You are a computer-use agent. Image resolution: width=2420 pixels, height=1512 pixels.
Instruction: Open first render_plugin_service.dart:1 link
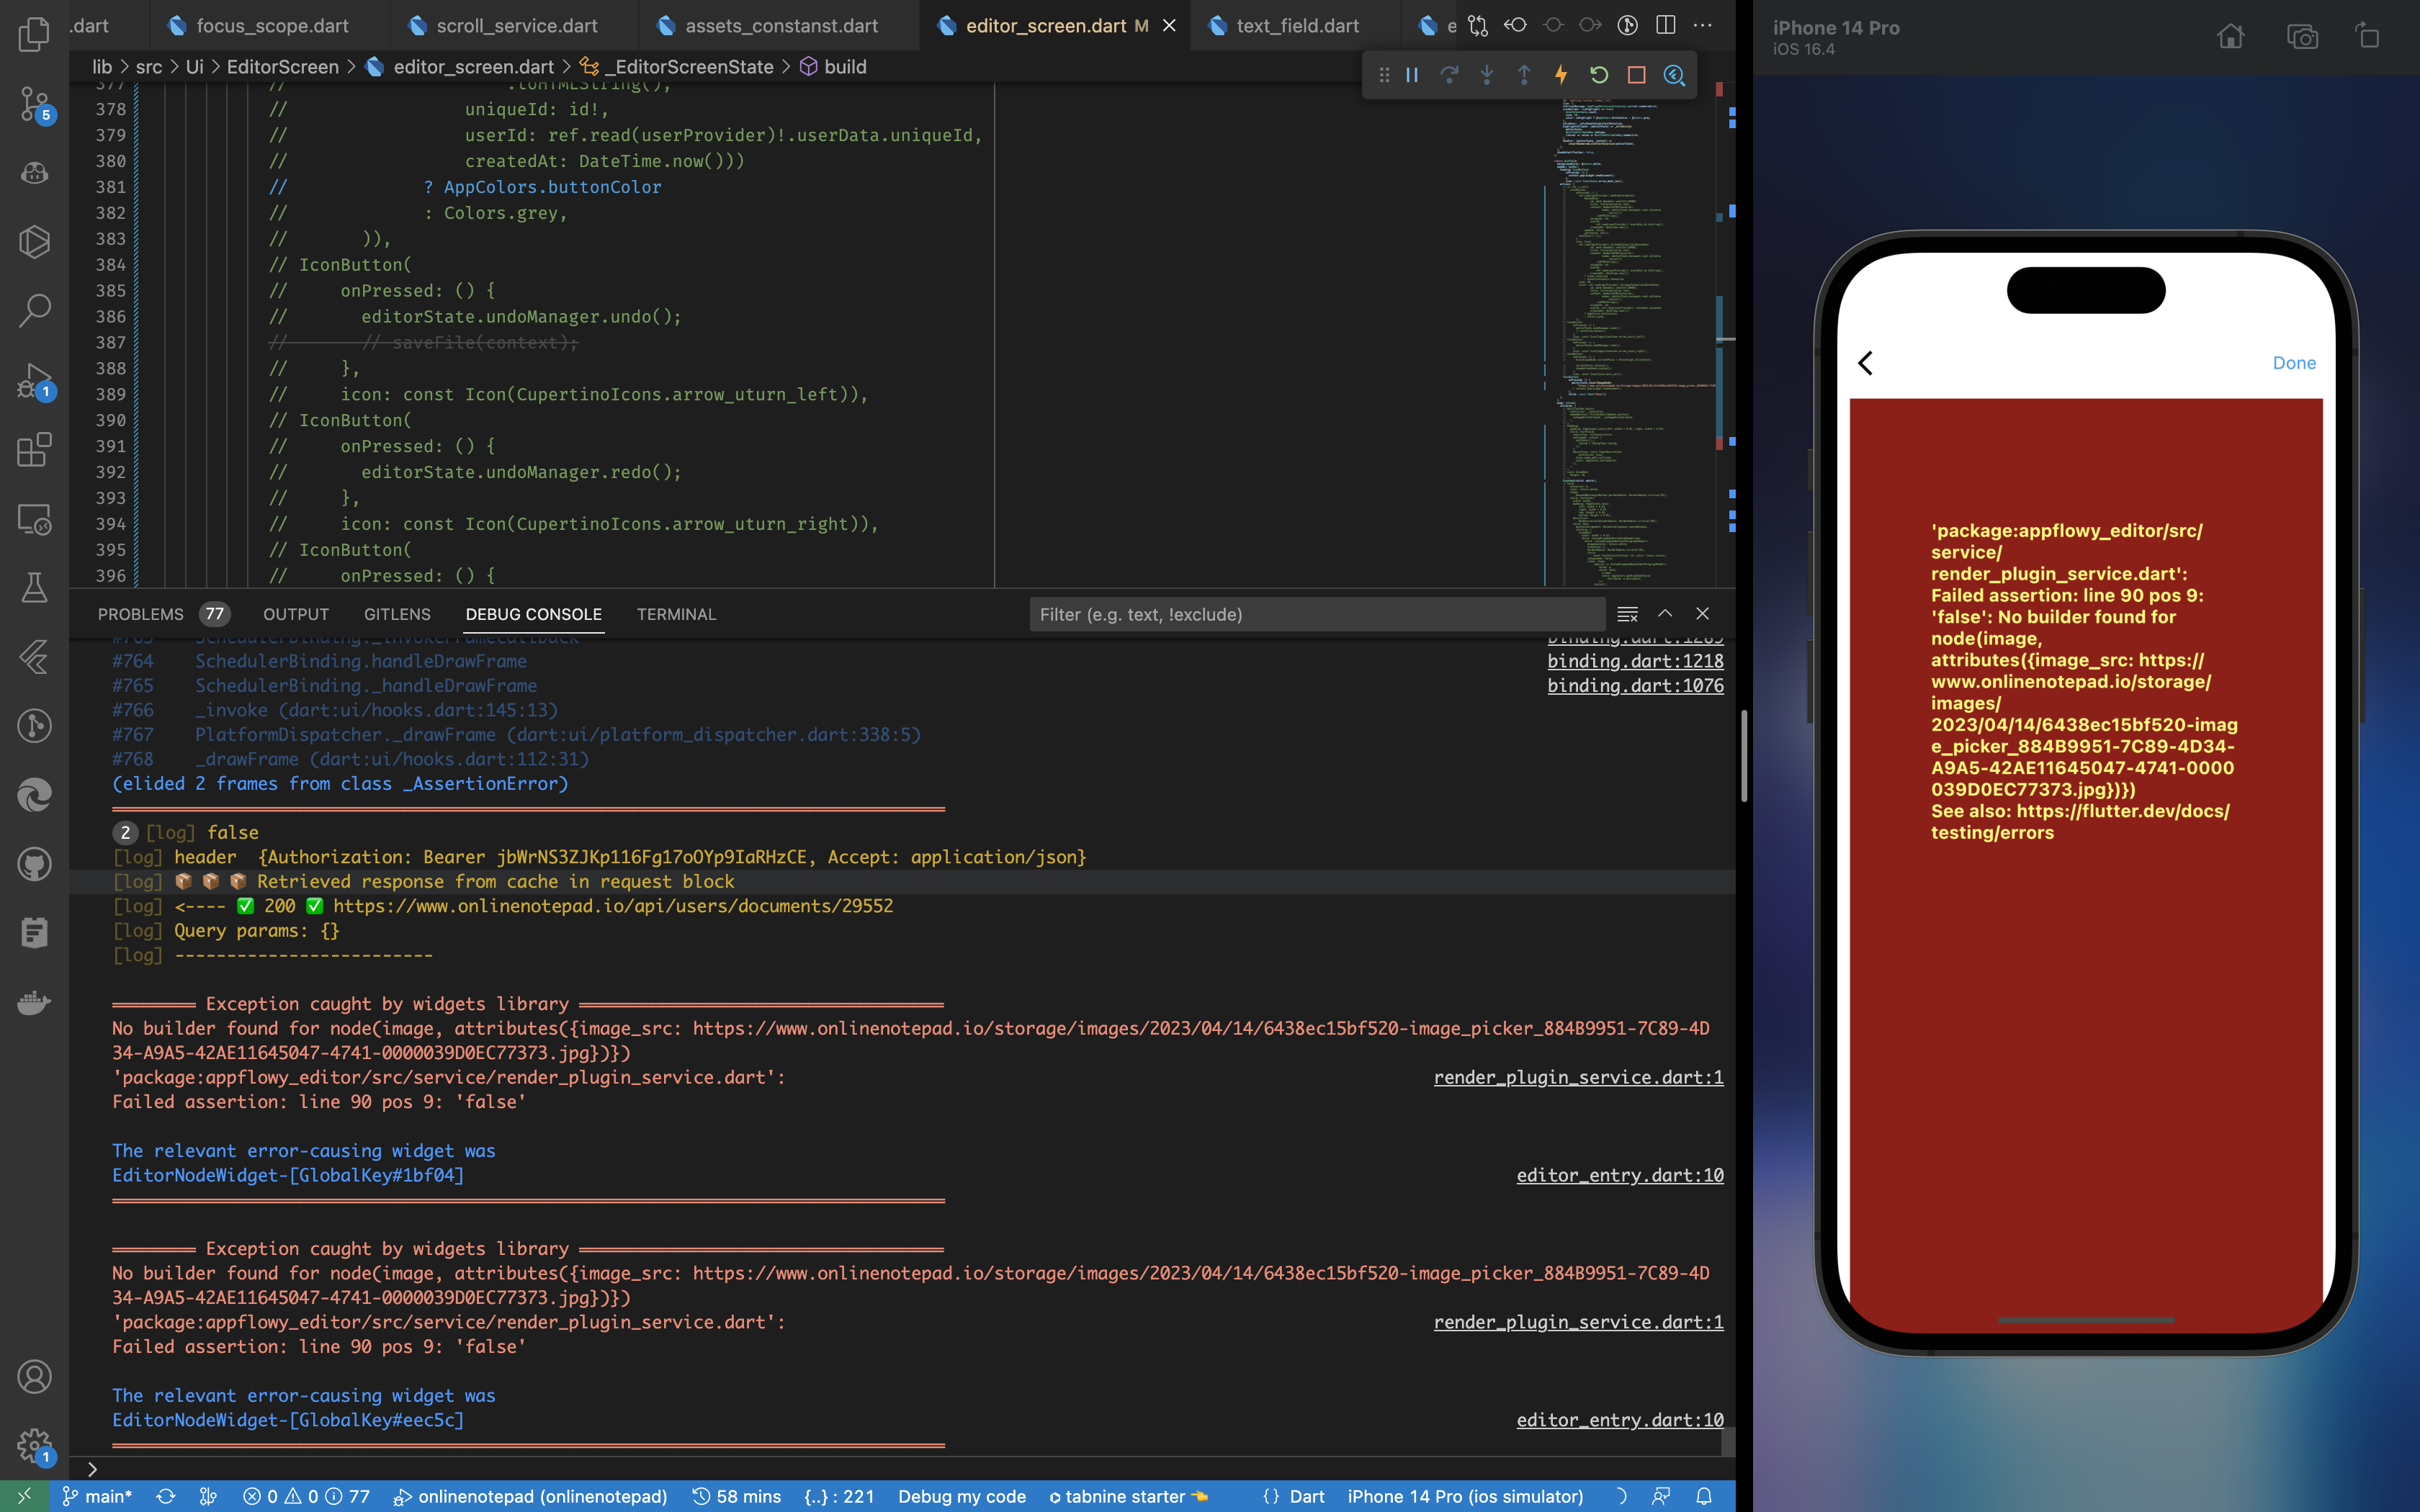pyautogui.click(x=1578, y=1077)
